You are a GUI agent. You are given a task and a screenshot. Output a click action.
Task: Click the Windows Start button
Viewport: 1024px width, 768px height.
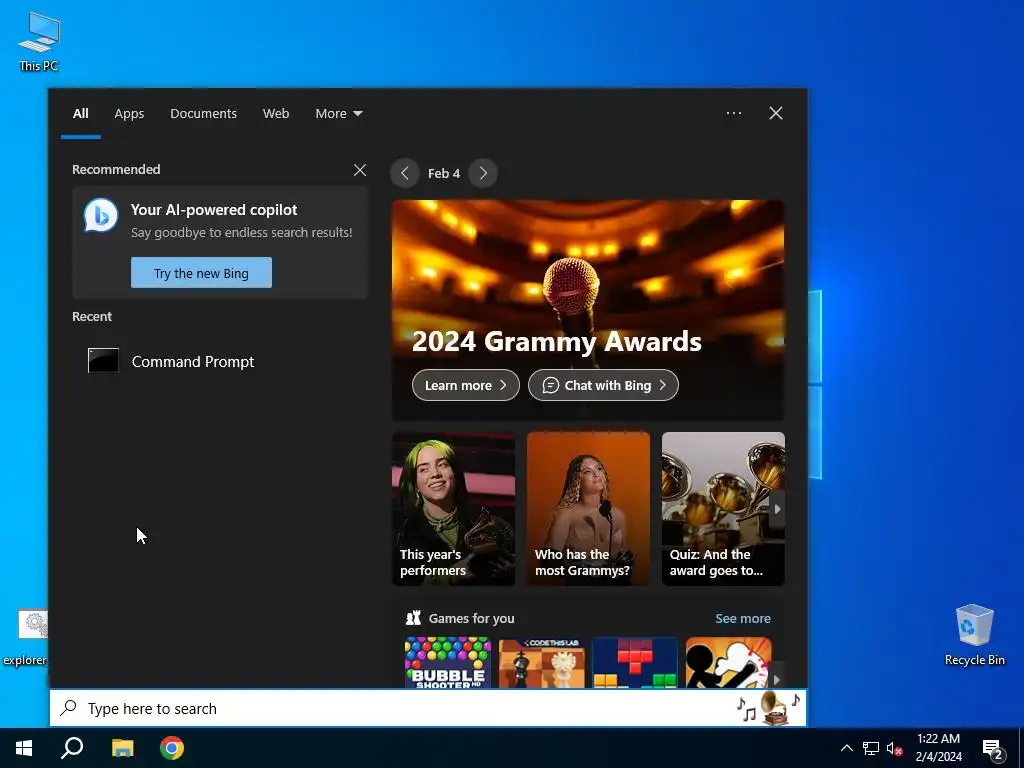(x=24, y=748)
